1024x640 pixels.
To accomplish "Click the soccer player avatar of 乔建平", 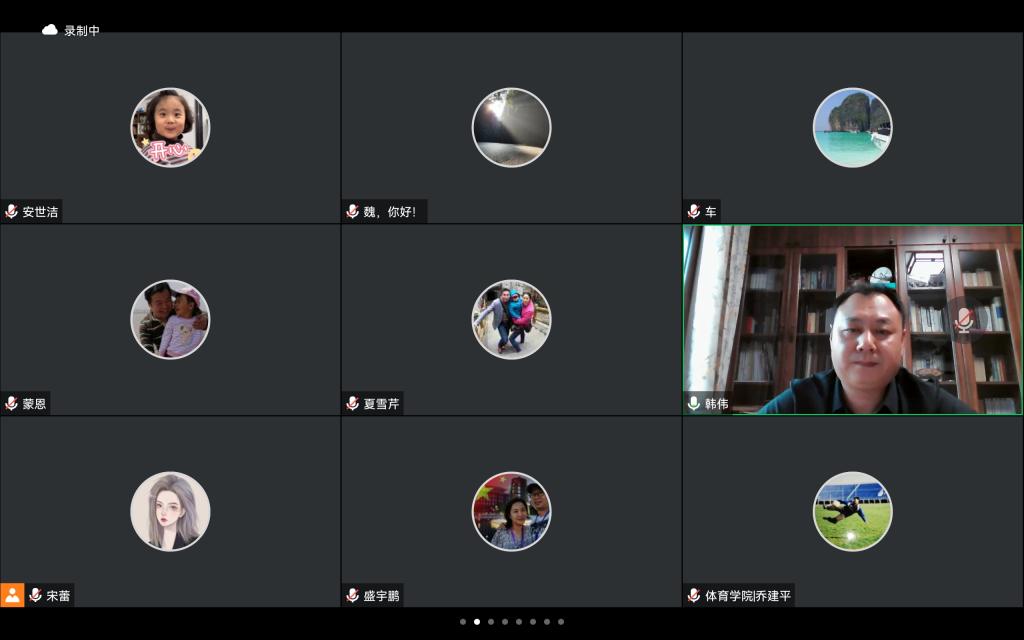I will (852, 511).
